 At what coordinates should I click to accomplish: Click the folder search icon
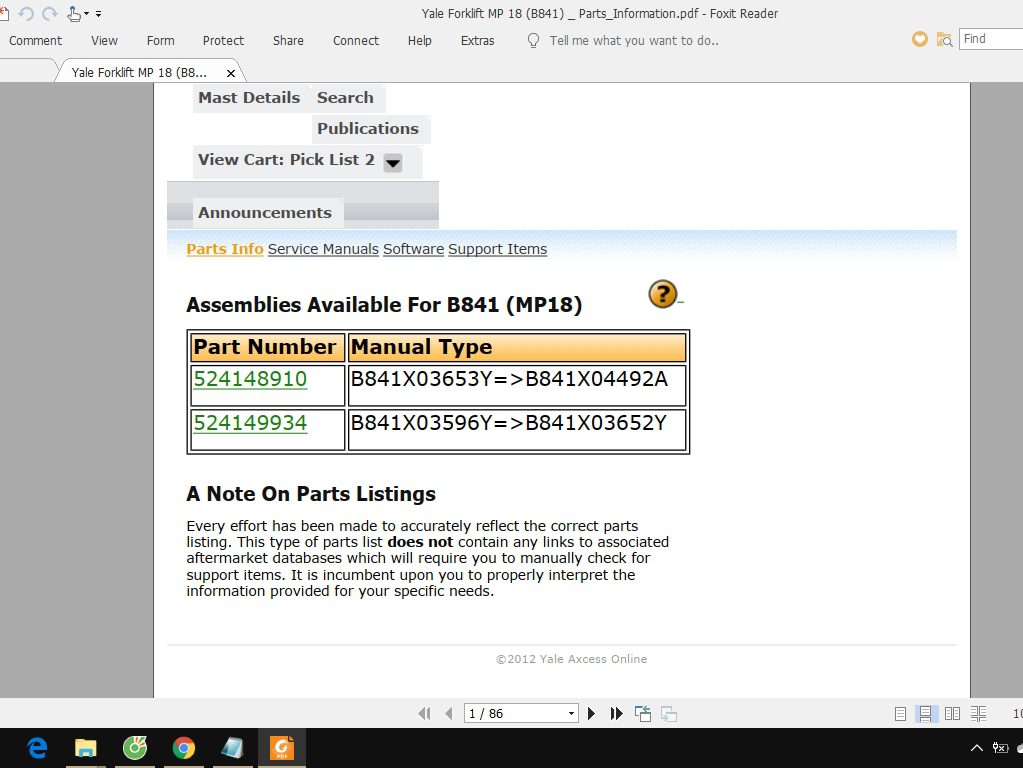point(944,40)
